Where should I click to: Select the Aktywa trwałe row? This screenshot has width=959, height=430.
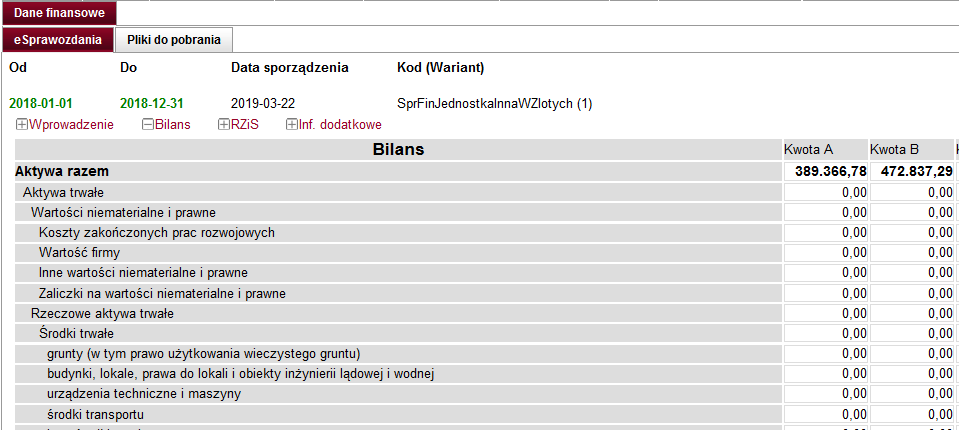64,192
